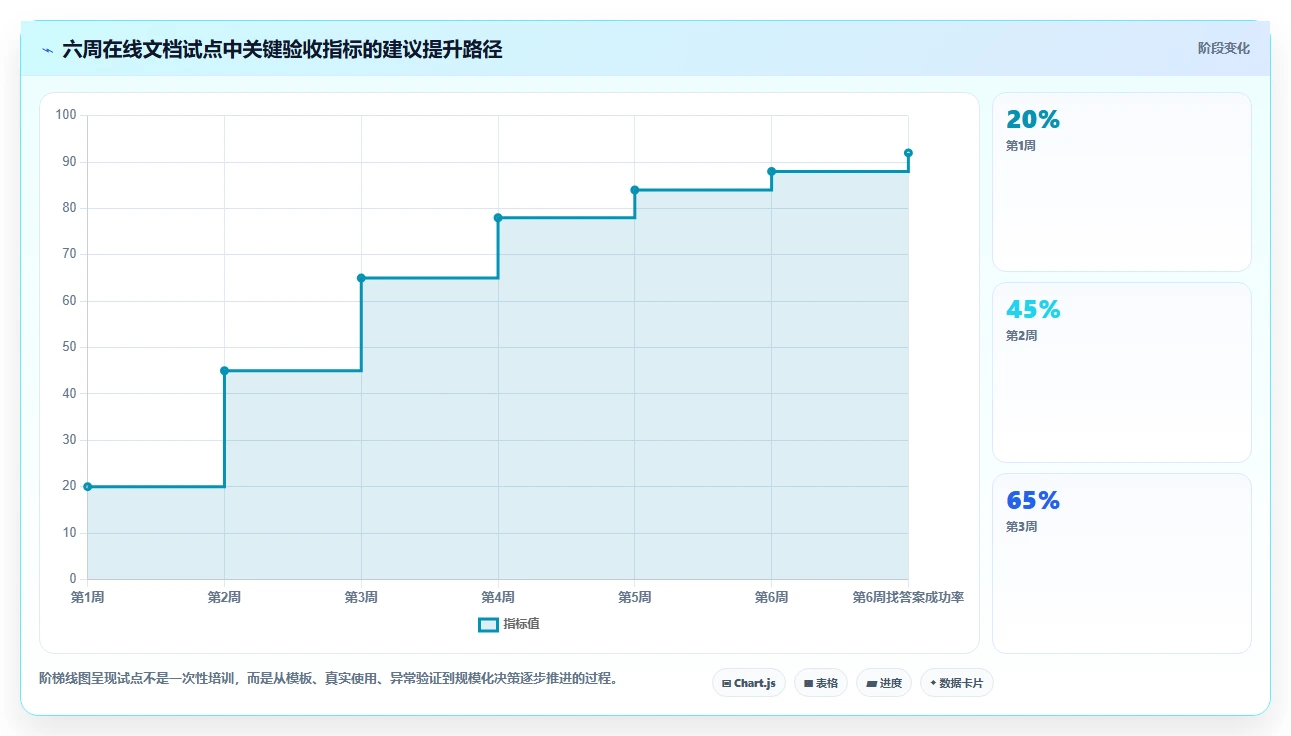Click the chart title 六周在线文档试点 heading
Viewport: 1291px width, 736px height.
tap(282, 49)
